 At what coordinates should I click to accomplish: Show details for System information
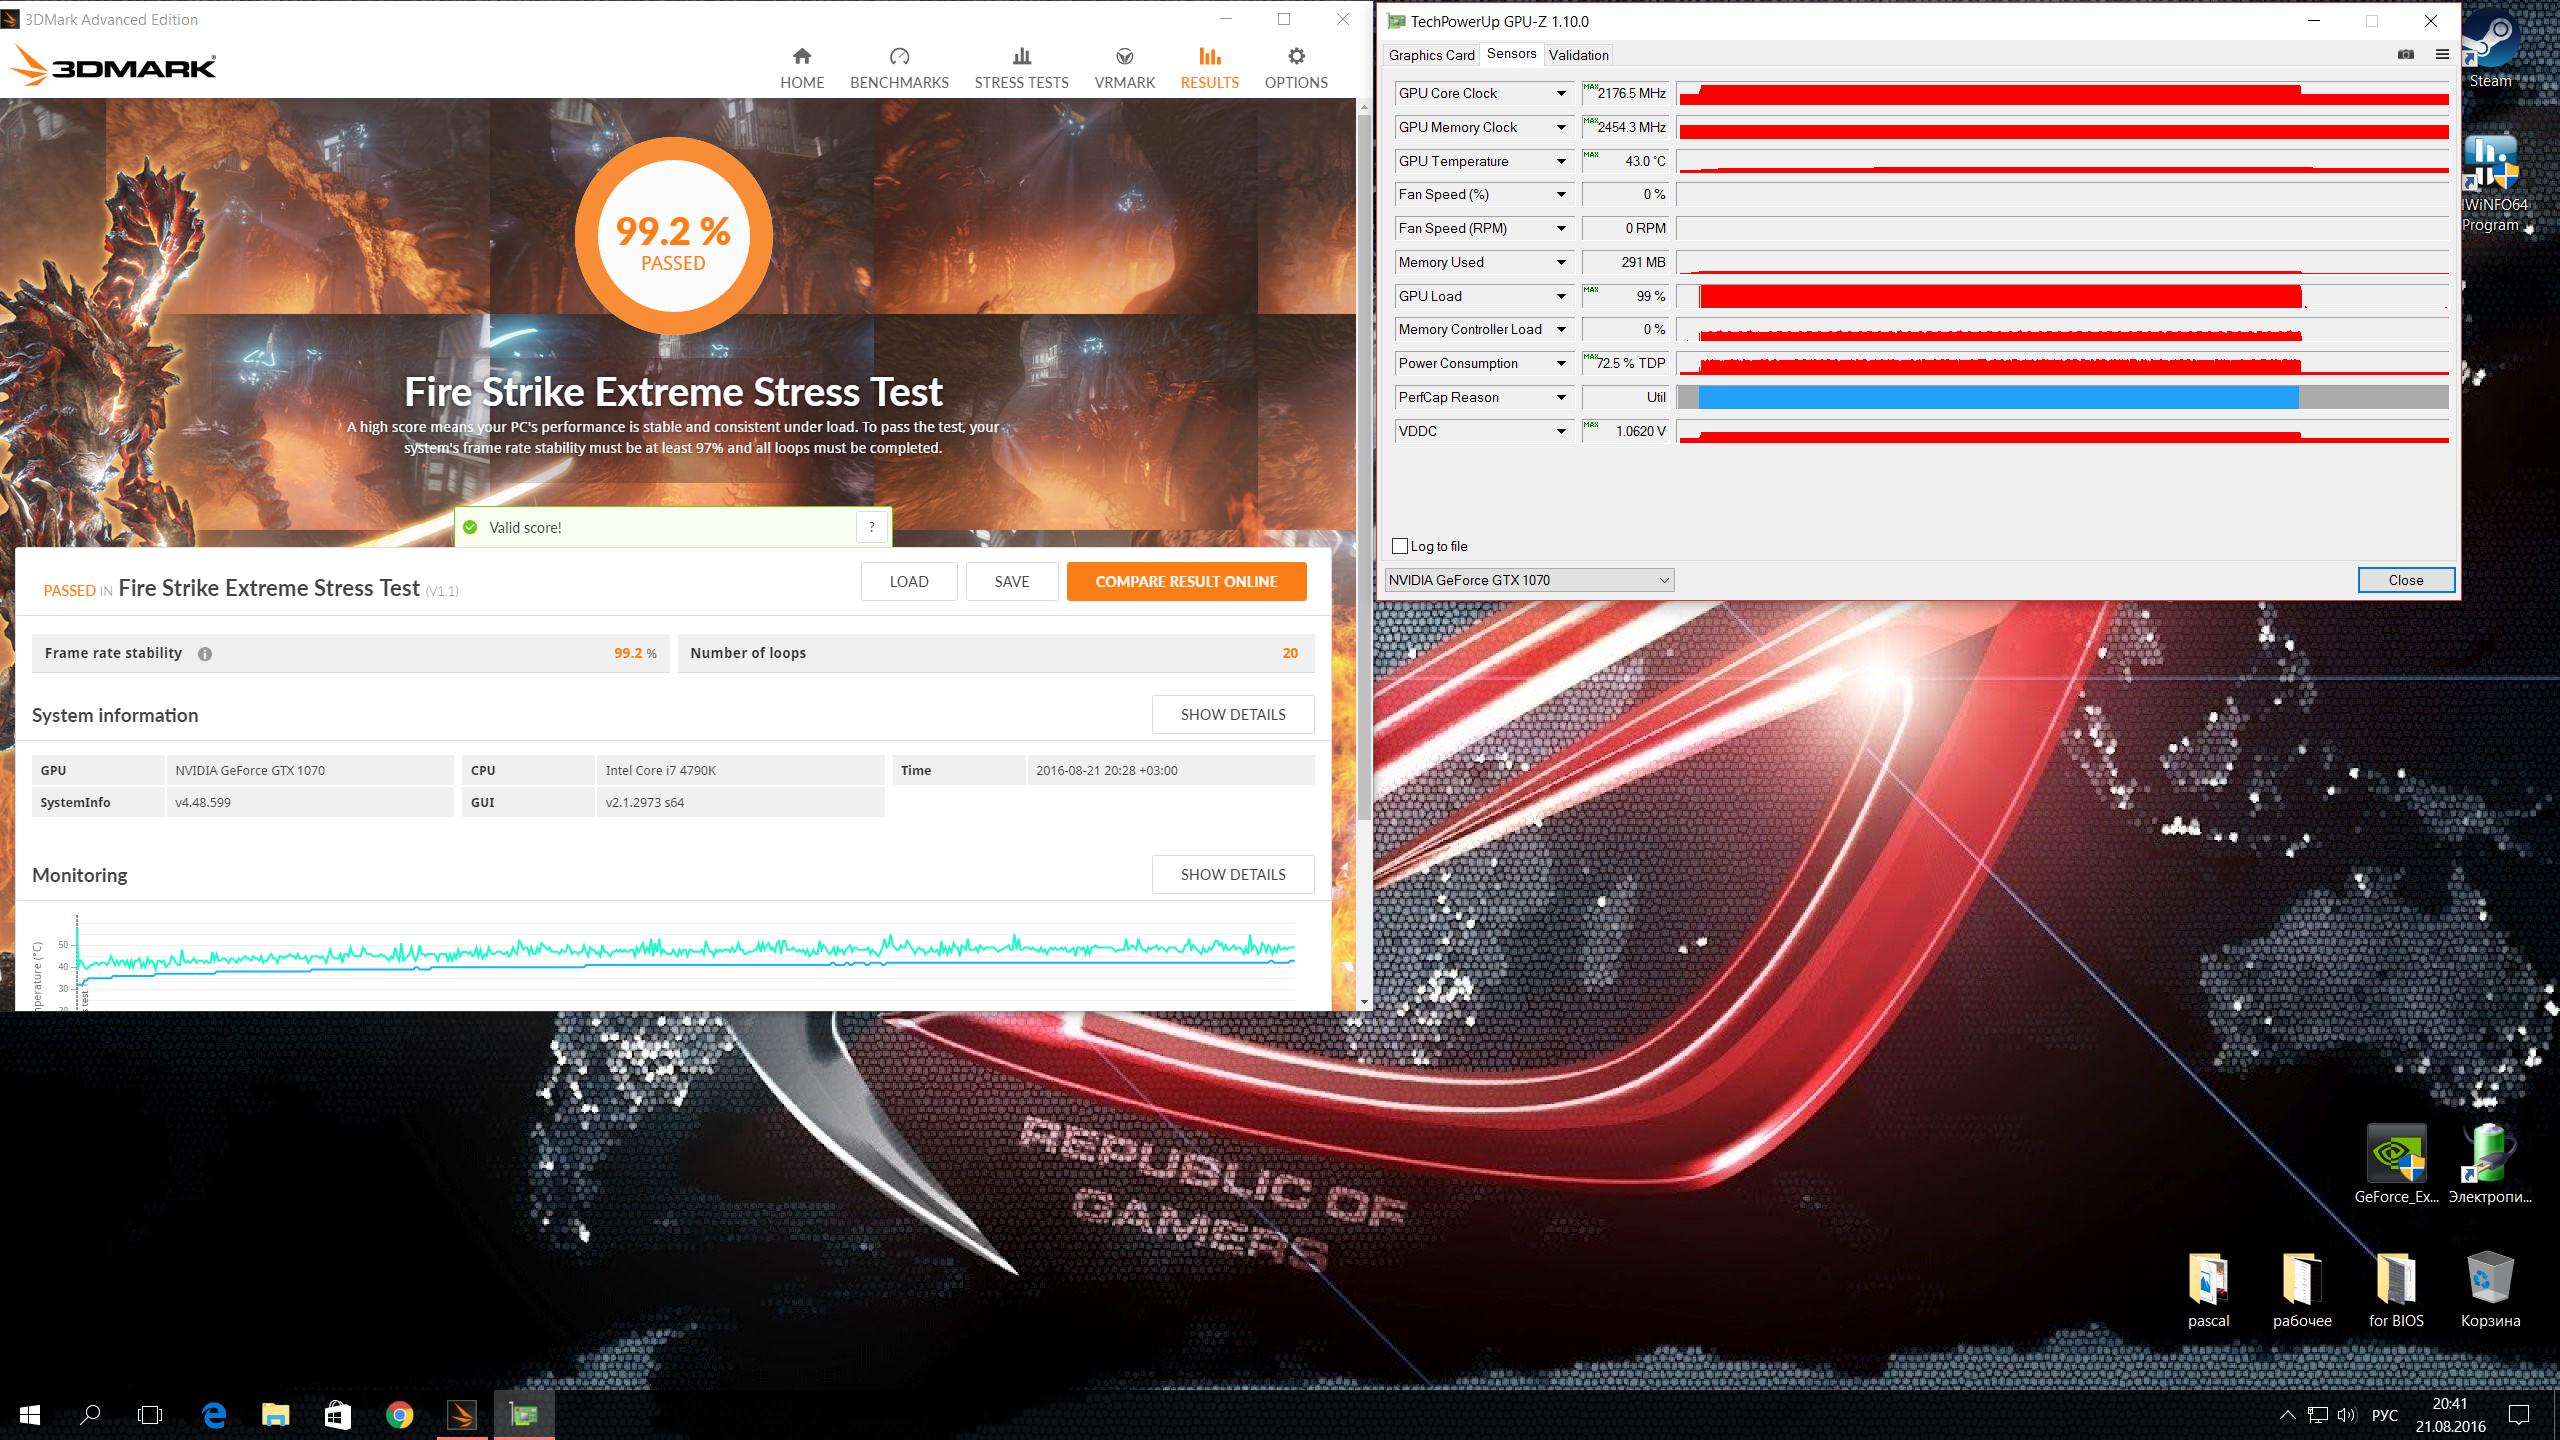(x=1232, y=714)
